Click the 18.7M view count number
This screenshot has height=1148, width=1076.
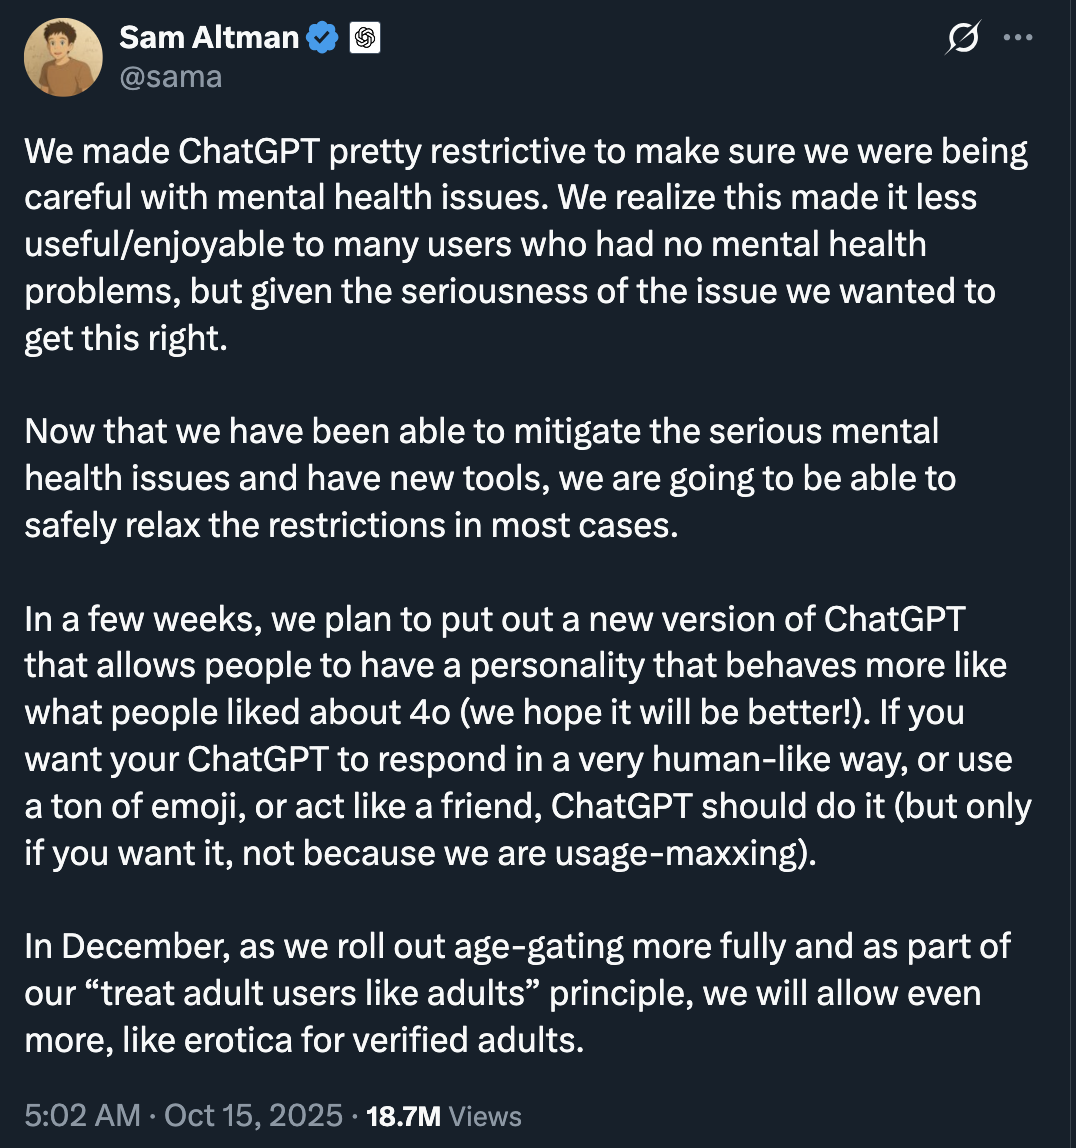pos(404,1116)
